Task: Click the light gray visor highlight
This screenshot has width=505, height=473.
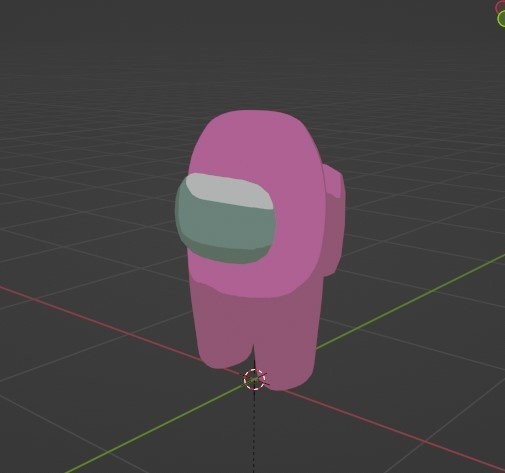Action: click(230, 190)
